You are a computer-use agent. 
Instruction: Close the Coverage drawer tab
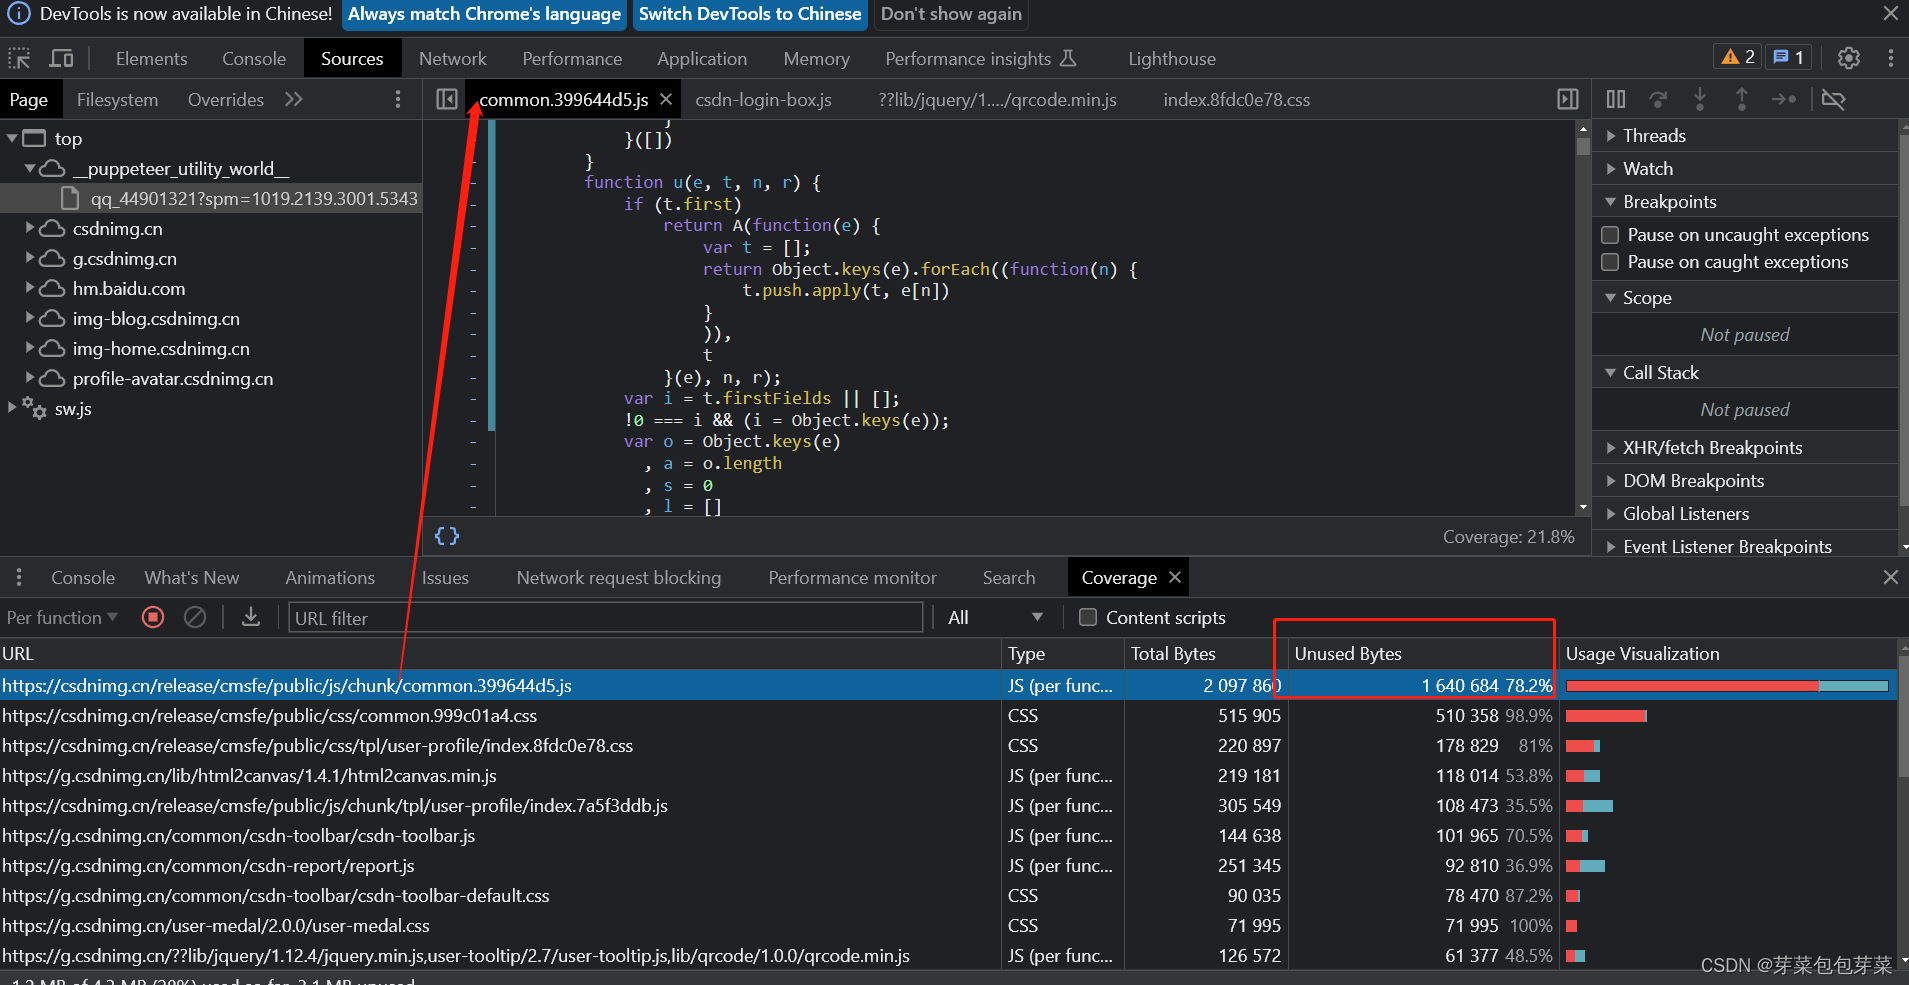(x=1175, y=577)
